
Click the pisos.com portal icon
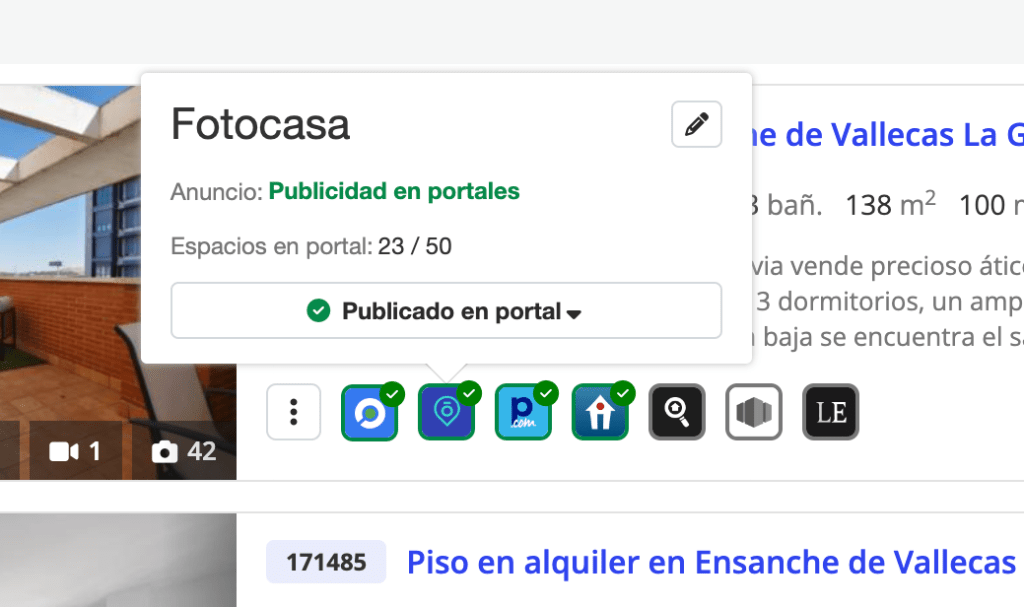pos(523,412)
